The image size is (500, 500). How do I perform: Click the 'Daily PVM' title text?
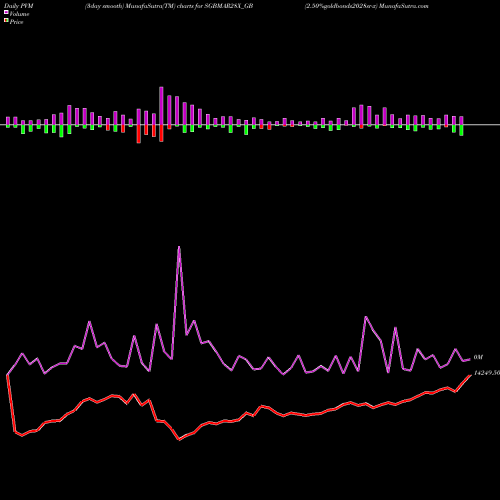(19, 6)
